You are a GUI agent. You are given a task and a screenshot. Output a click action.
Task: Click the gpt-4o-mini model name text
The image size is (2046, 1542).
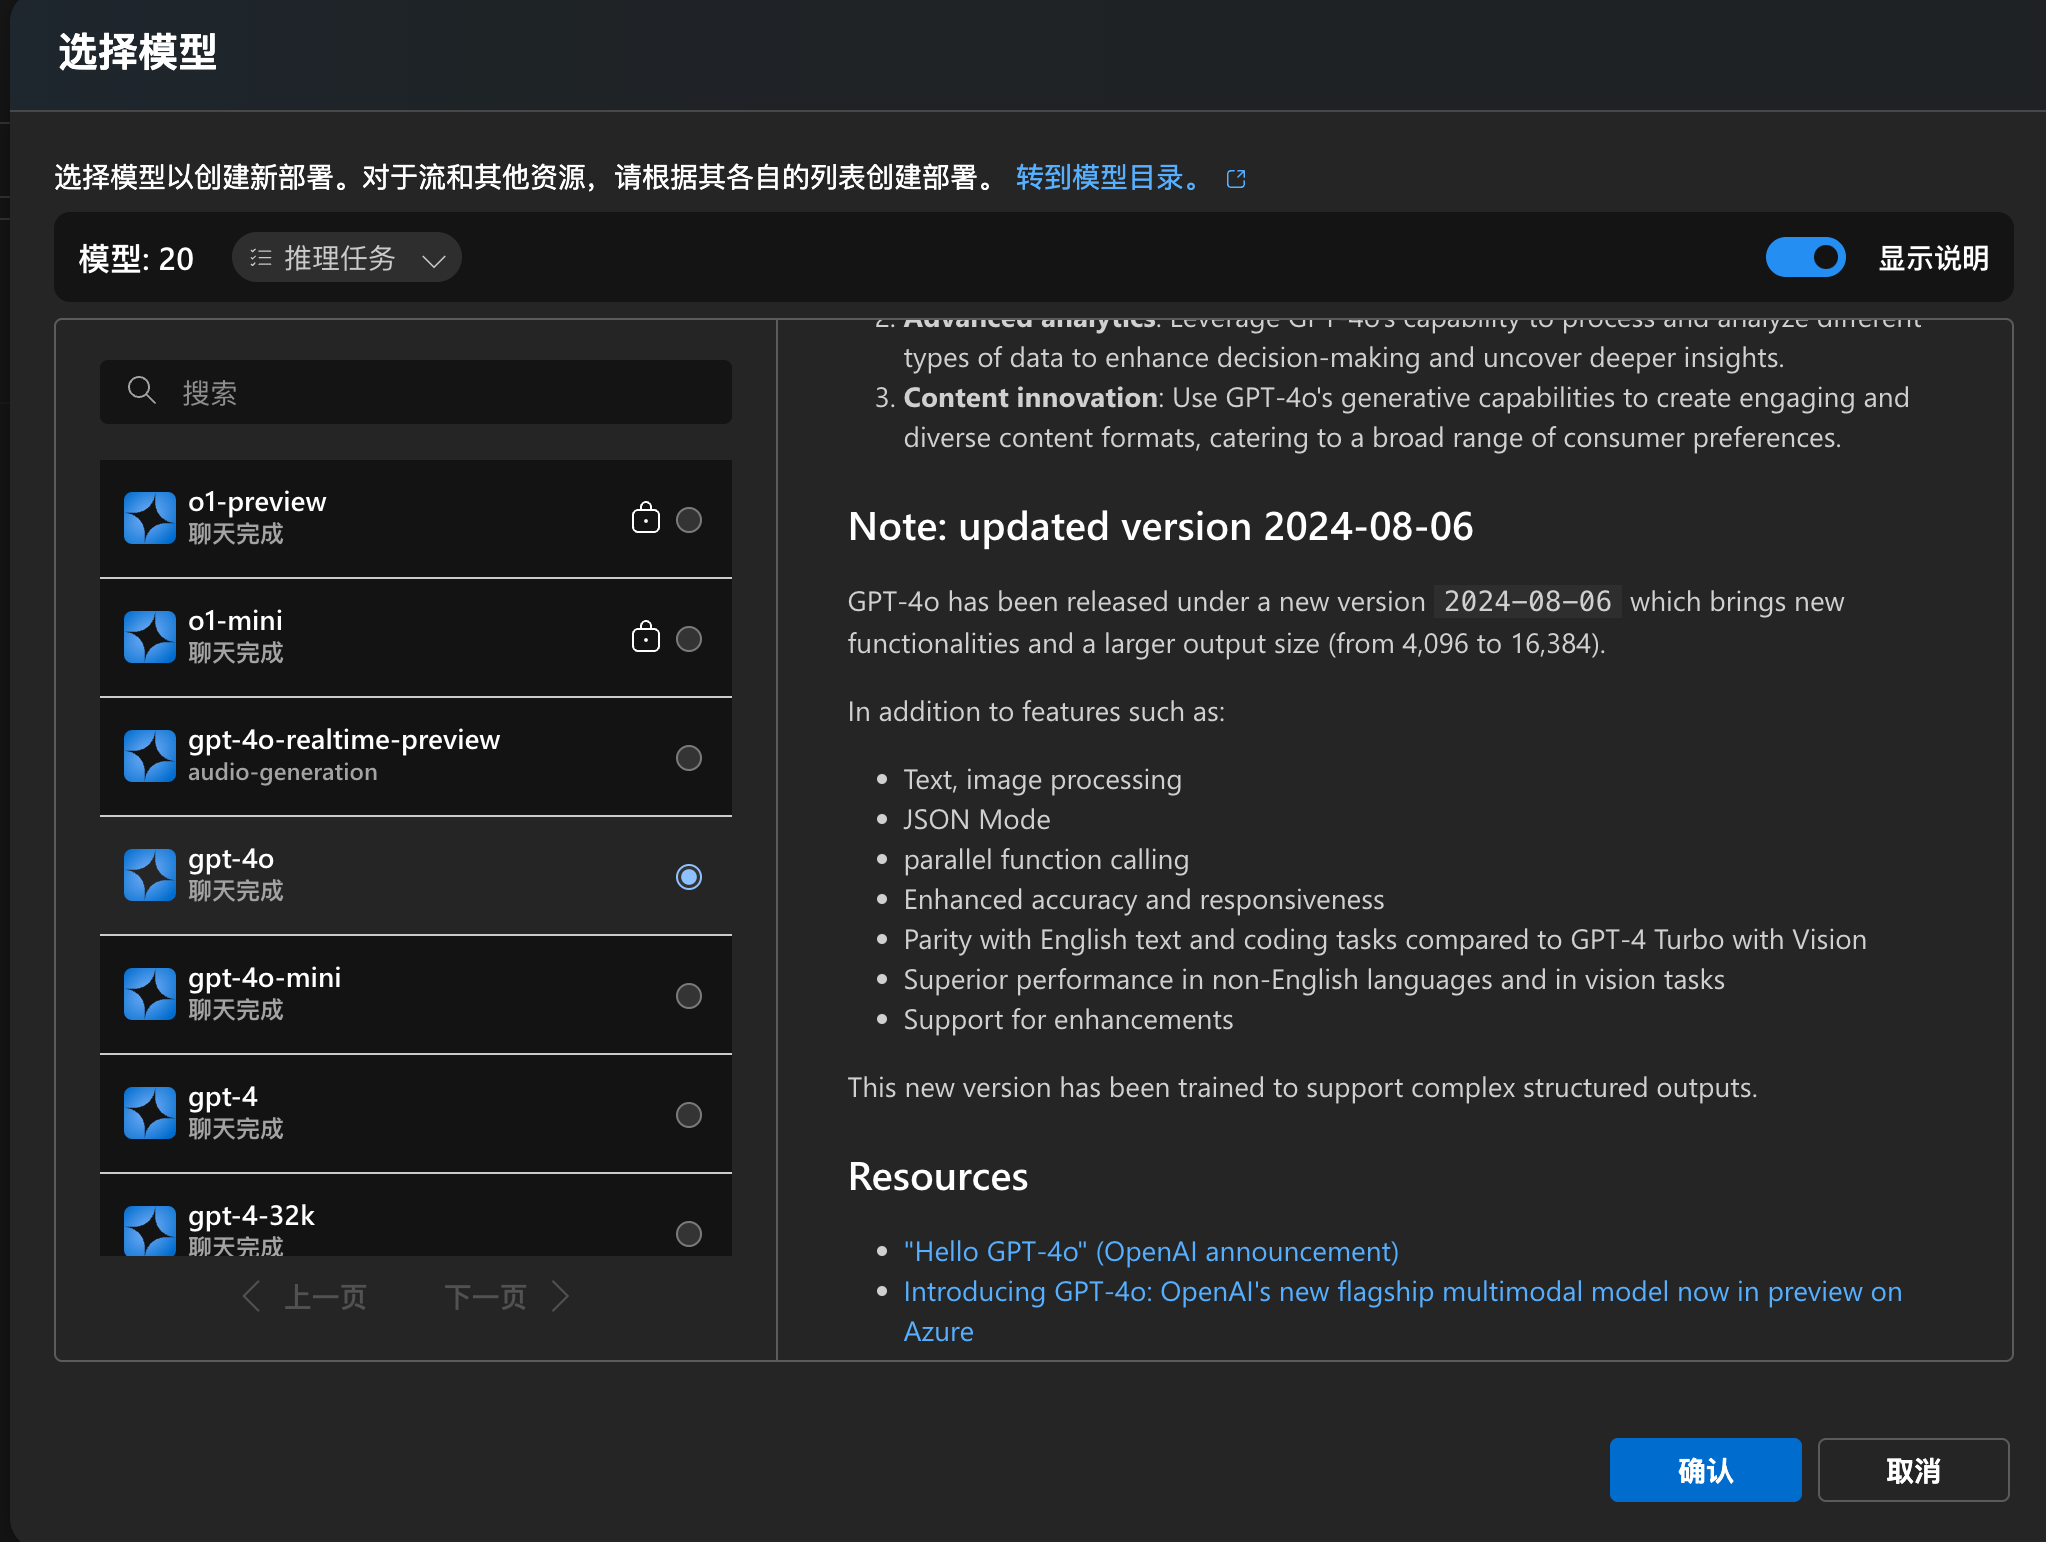pyautogui.click(x=265, y=978)
